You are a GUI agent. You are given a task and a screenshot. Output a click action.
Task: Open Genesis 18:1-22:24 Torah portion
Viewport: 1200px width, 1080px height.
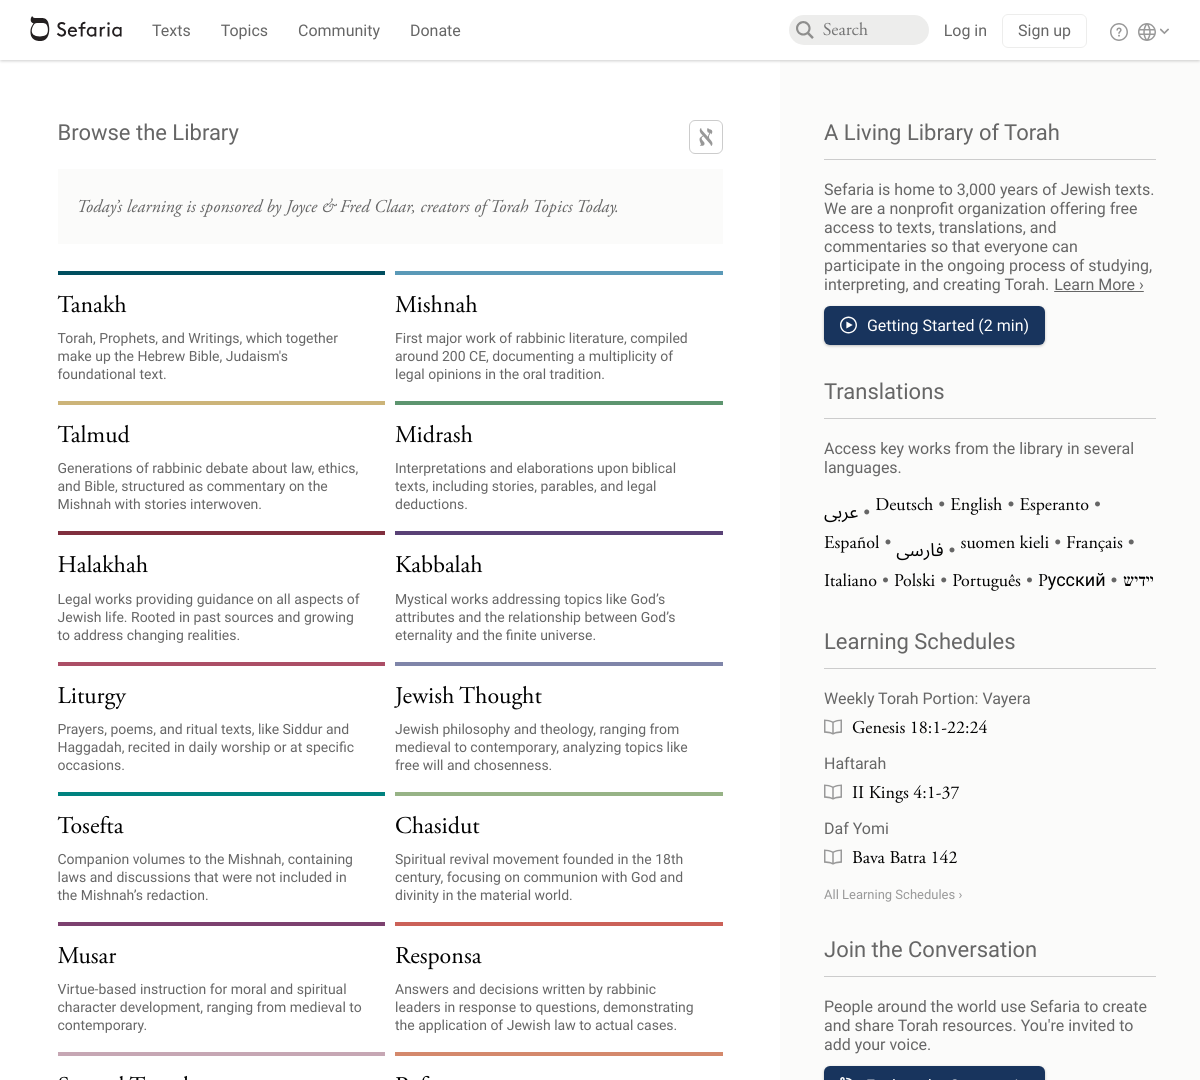click(x=920, y=727)
